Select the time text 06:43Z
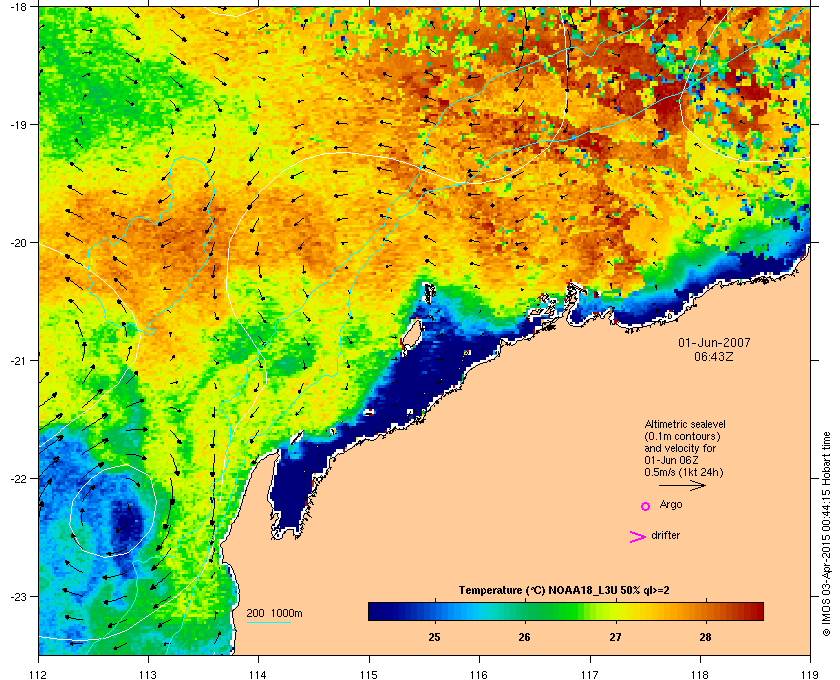Viewport: 840px width, 680px height. click(x=714, y=356)
